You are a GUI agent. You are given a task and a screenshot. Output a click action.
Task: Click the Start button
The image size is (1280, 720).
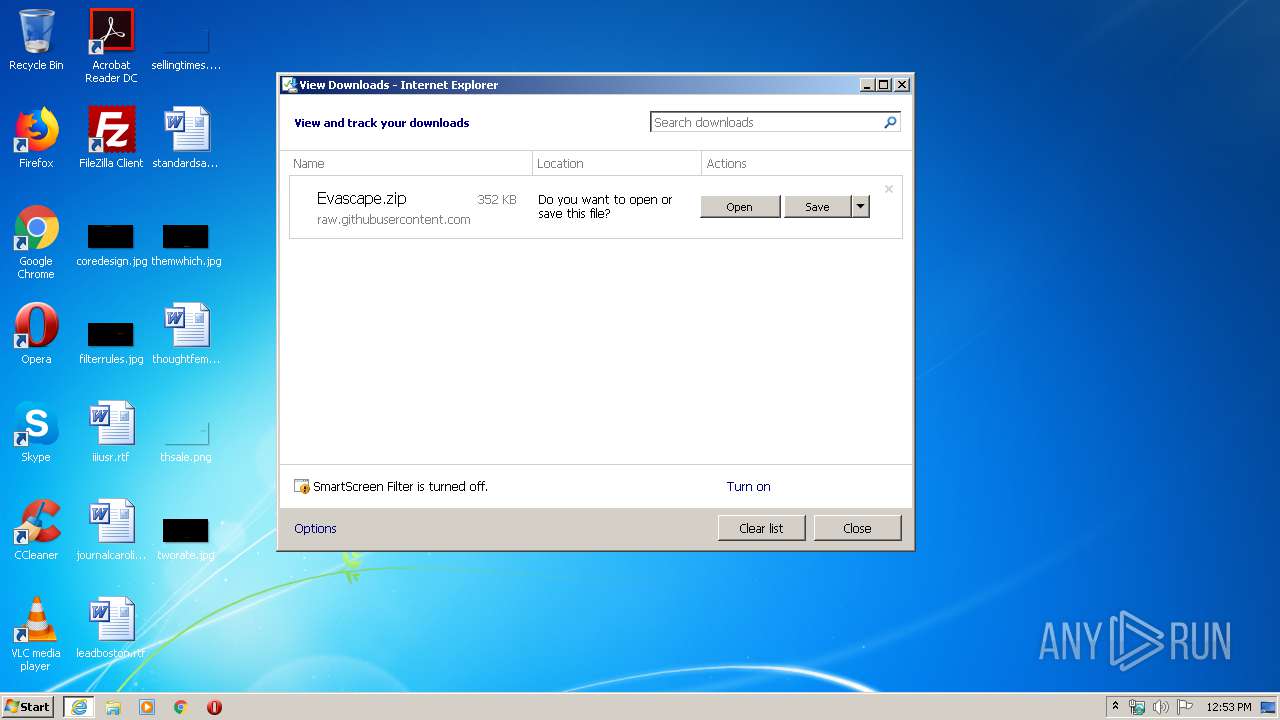(27, 707)
